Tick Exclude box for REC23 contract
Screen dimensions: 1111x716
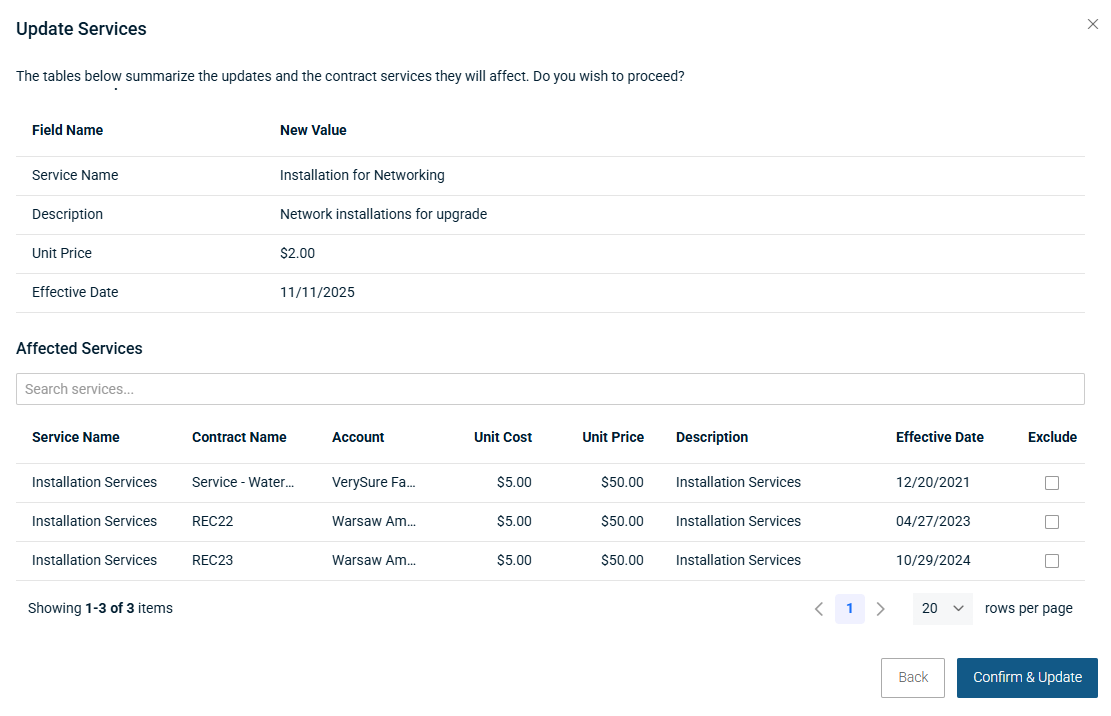pyautogui.click(x=1051, y=561)
